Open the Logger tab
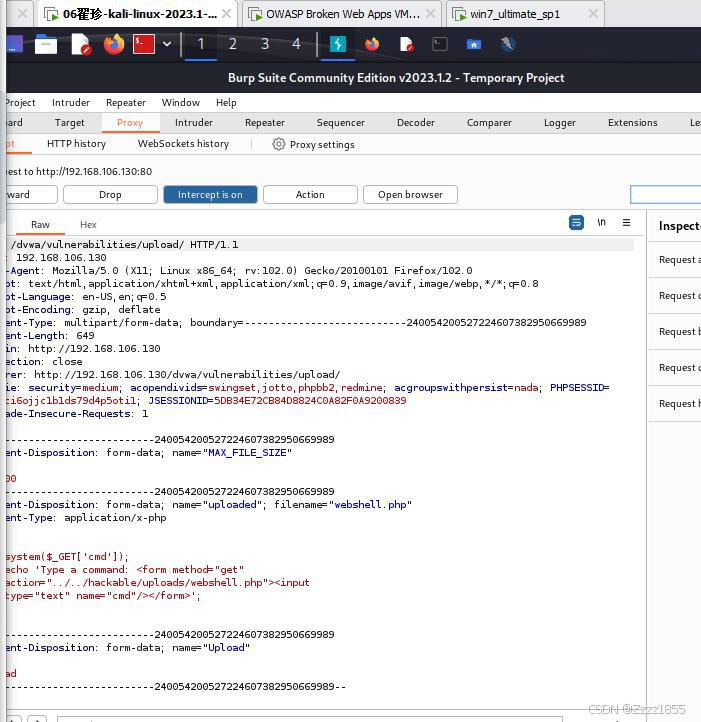 click(x=560, y=122)
